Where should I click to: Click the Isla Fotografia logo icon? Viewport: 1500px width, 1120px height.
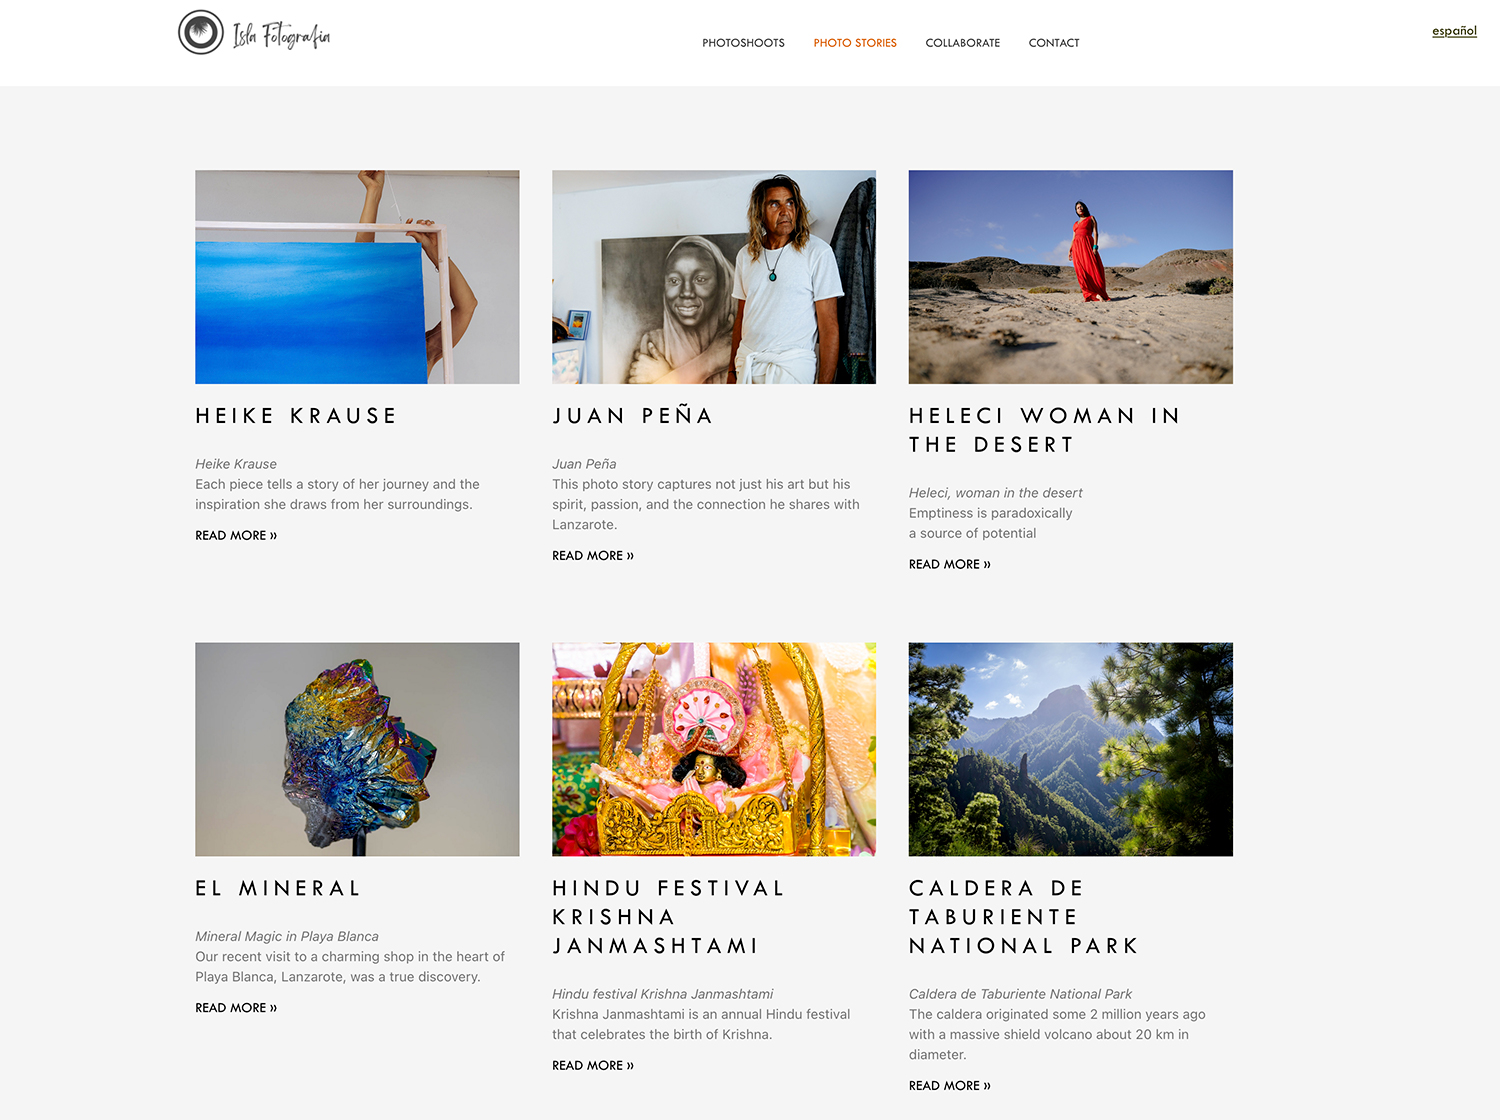[x=201, y=32]
